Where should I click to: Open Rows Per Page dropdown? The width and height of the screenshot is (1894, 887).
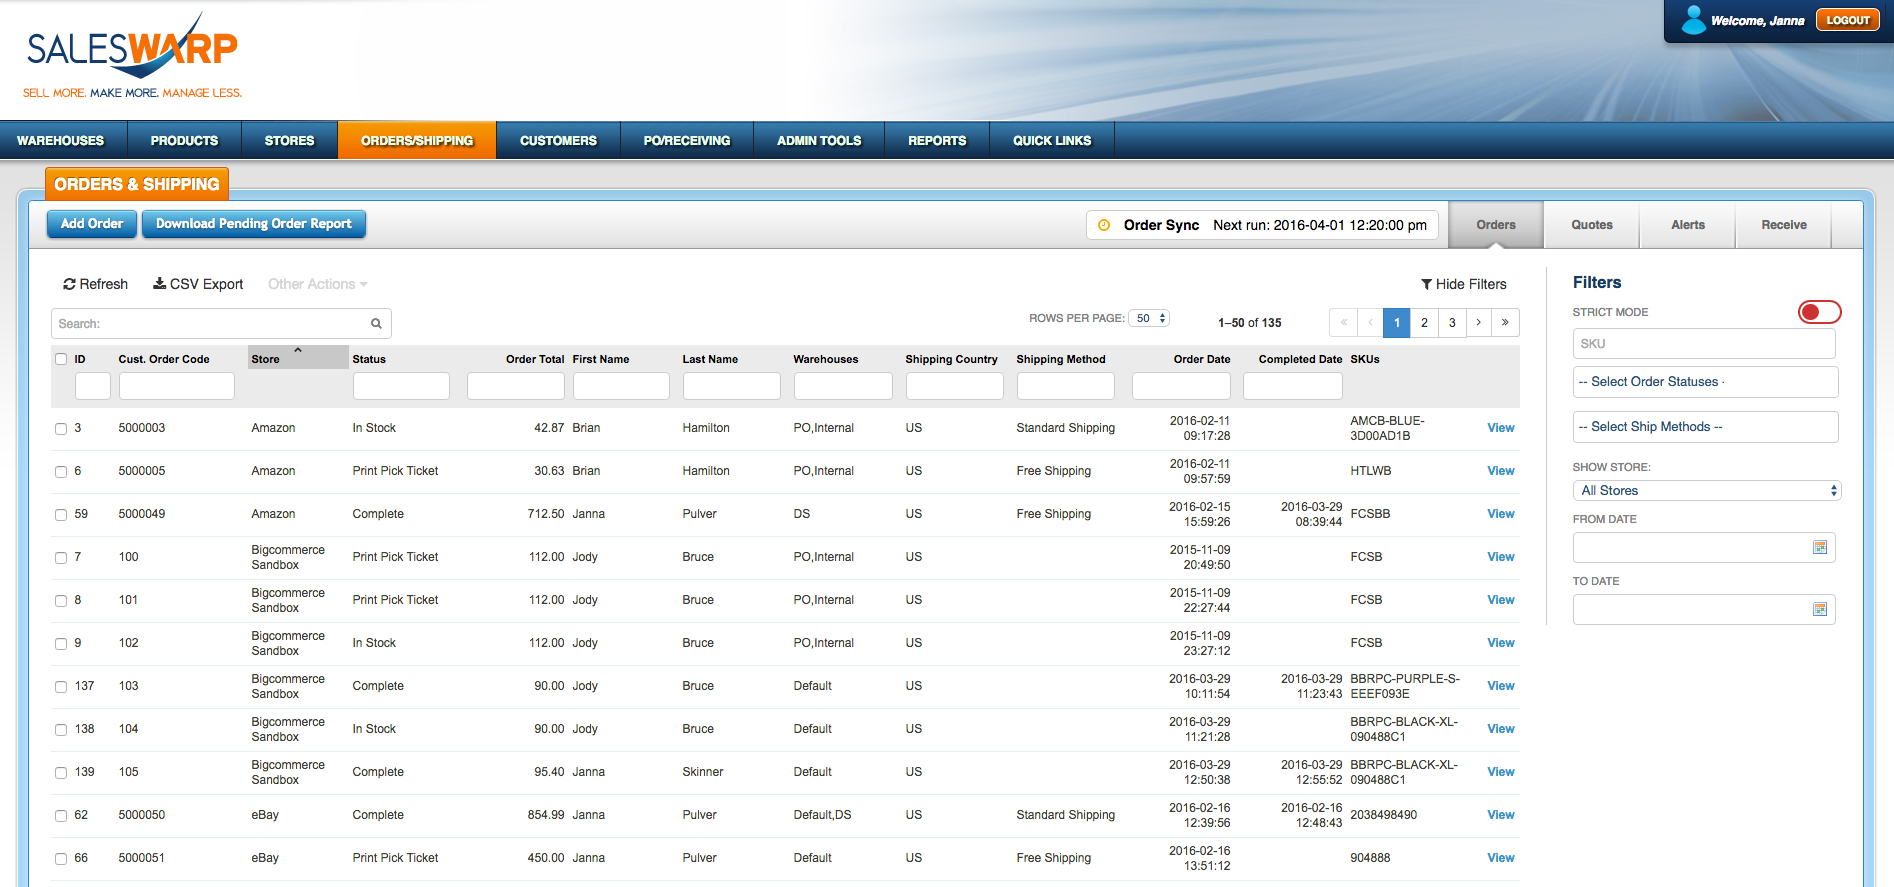click(1149, 318)
